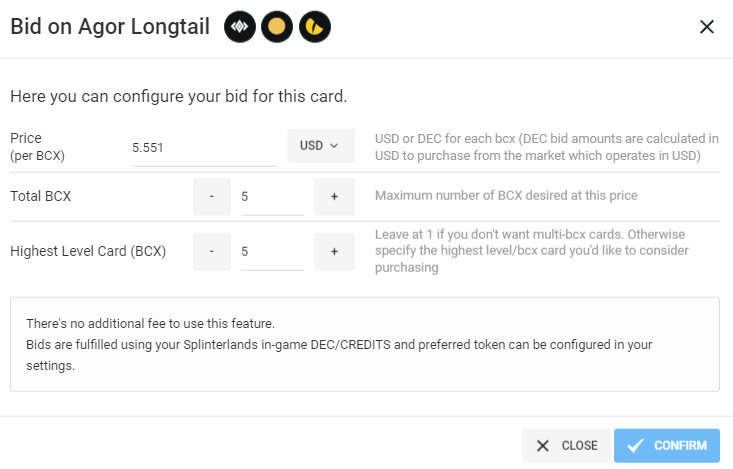733x469 pixels.
Task: Click the white diamond edition icon
Action: [x=240, y=27]
